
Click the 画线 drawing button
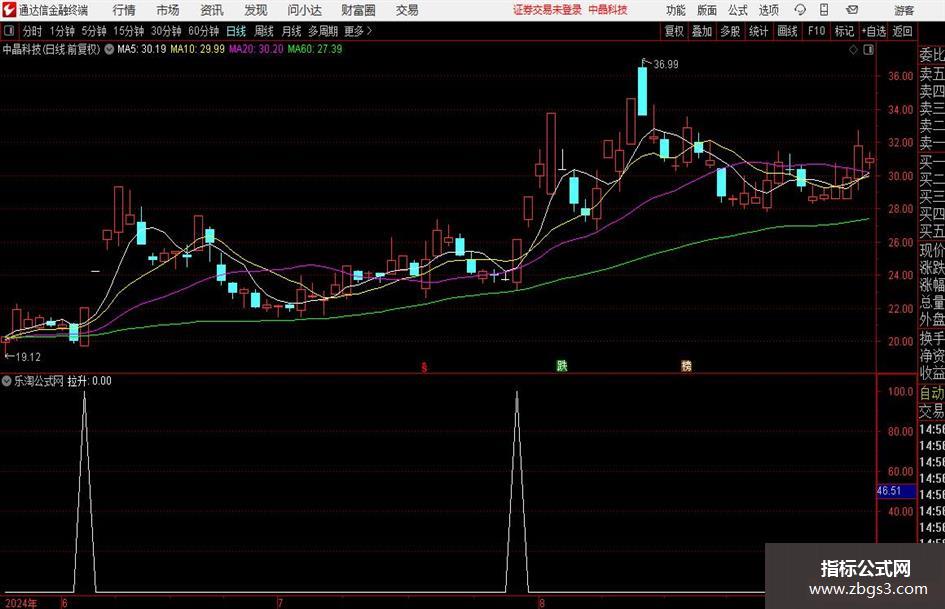pos(787,31)
